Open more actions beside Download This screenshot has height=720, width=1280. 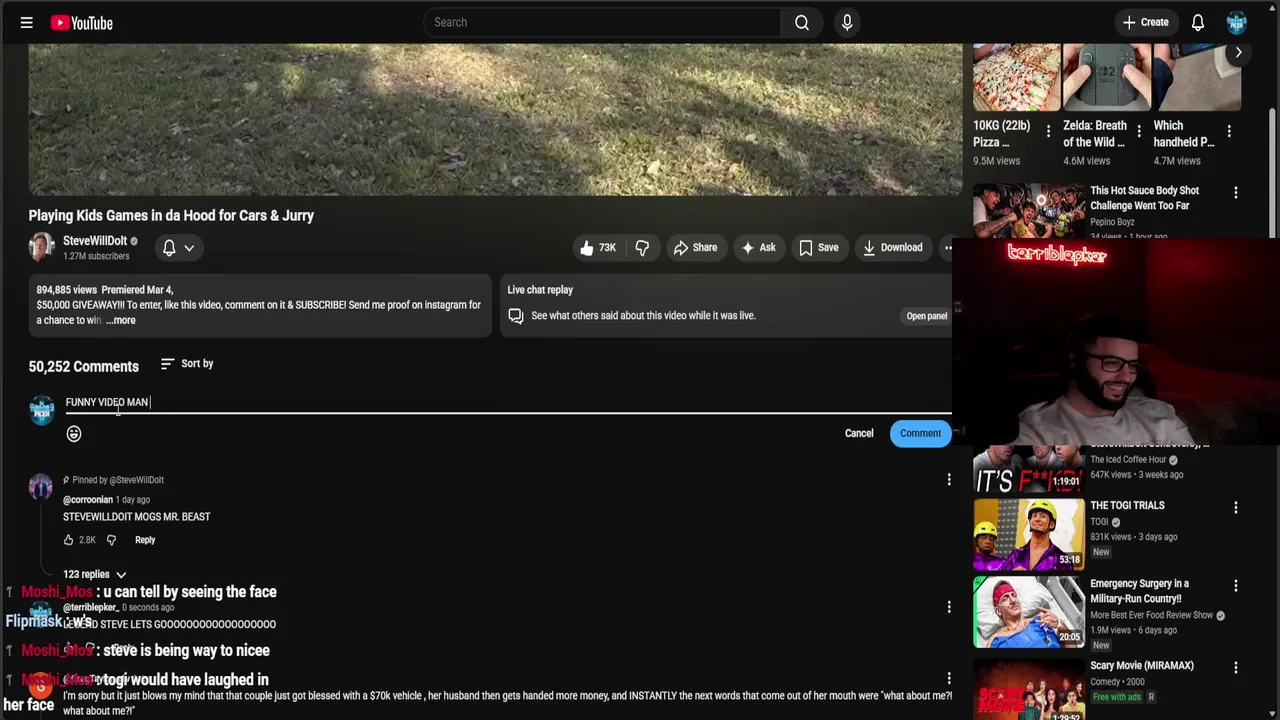point(947,247)
